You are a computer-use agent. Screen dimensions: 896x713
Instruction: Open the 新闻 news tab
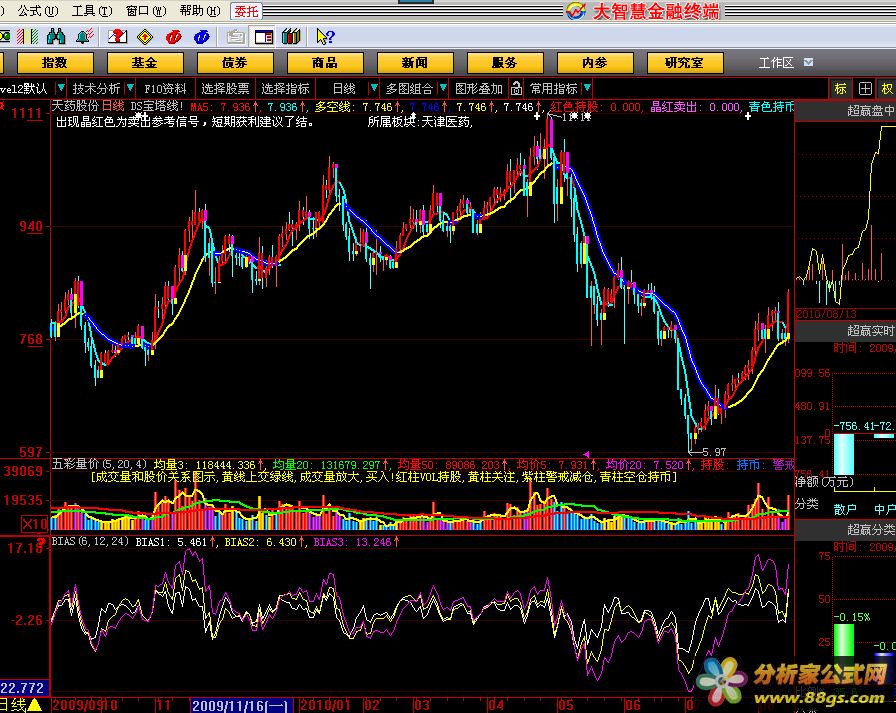point(415,63)
